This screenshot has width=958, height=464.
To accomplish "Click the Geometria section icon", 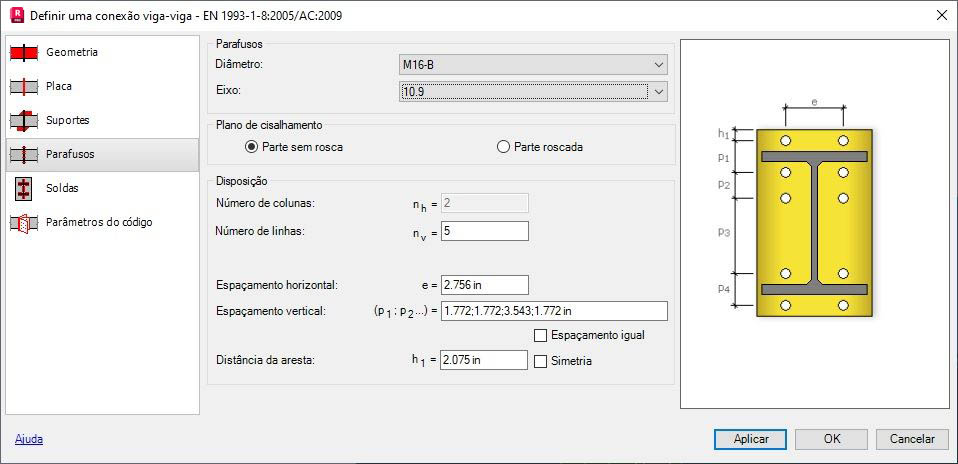I will 24,53.
